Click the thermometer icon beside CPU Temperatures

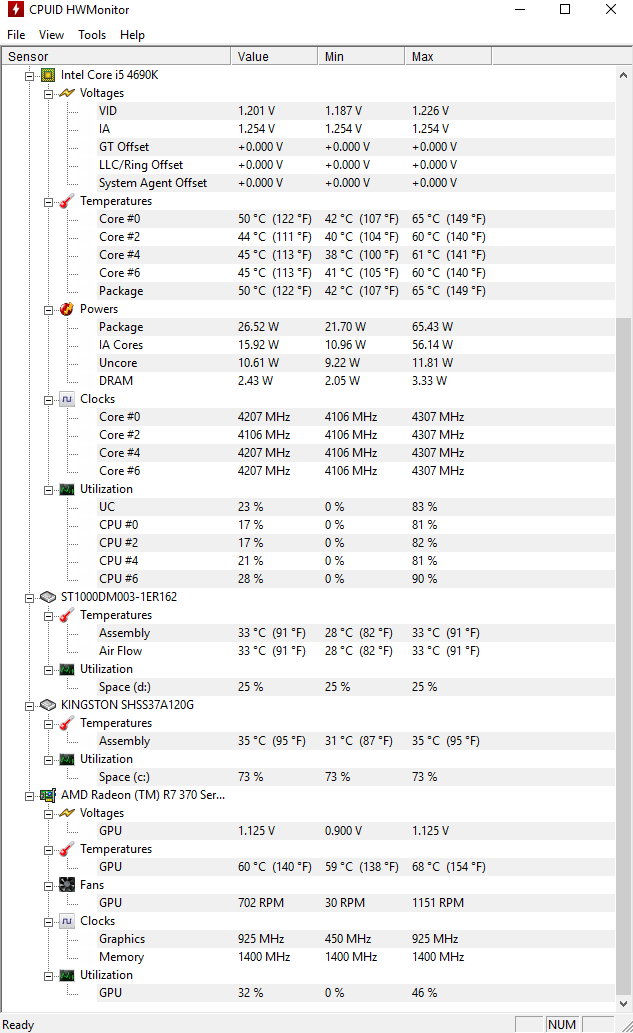67,201
